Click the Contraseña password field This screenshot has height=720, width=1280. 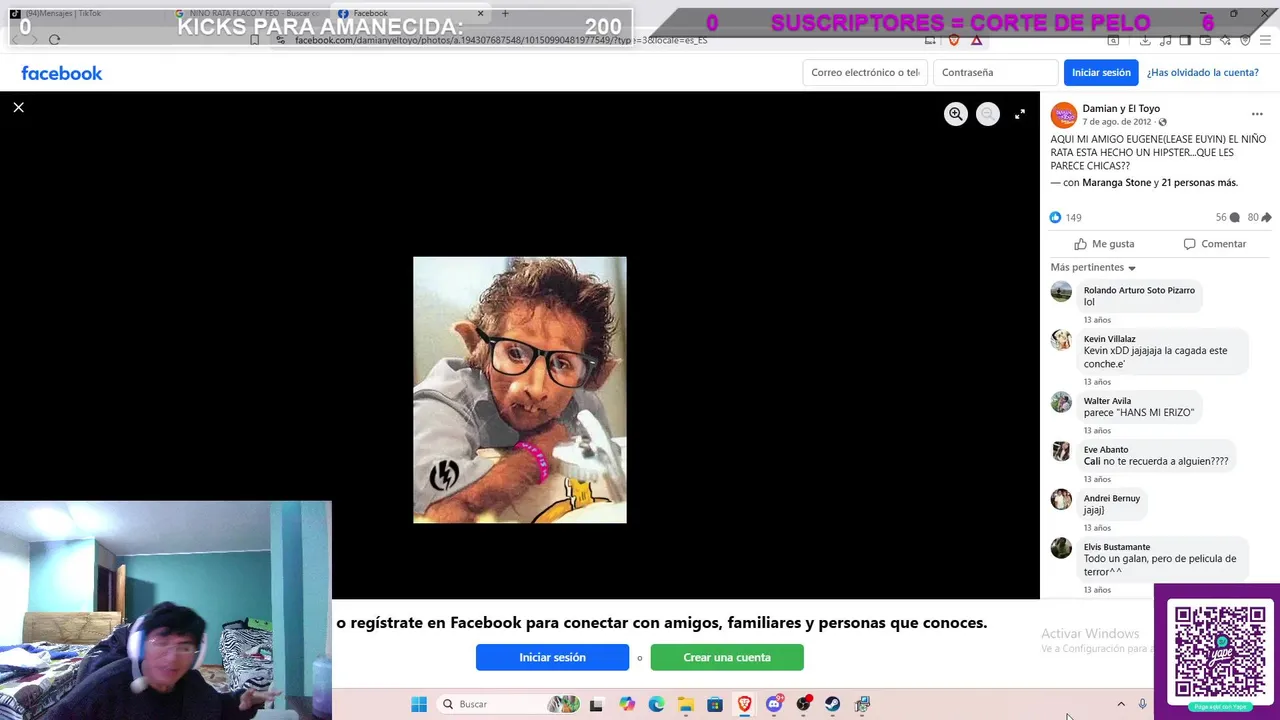[995, 73]
